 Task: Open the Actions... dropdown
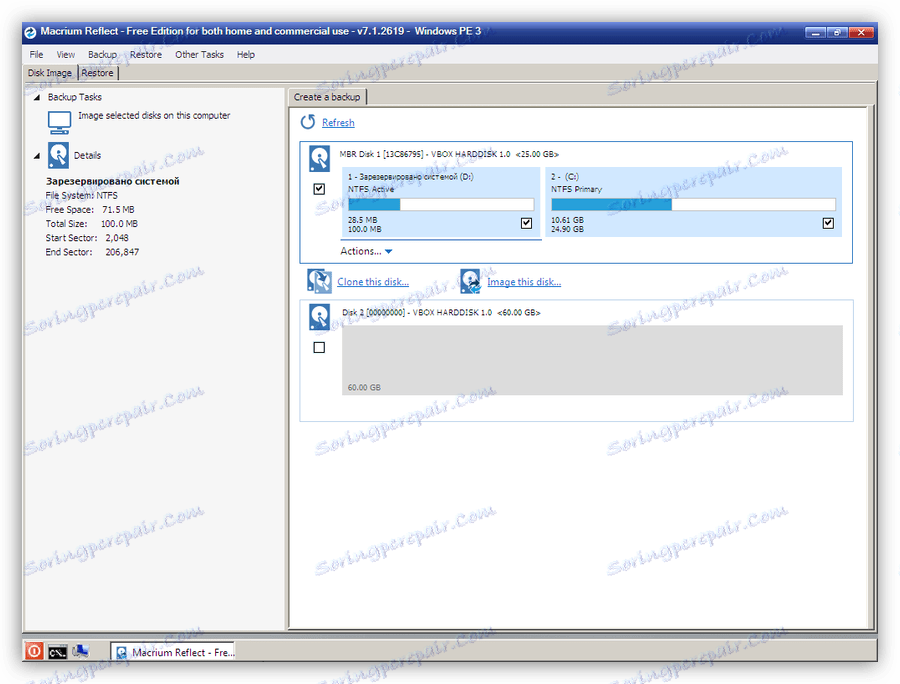point(366,251)
